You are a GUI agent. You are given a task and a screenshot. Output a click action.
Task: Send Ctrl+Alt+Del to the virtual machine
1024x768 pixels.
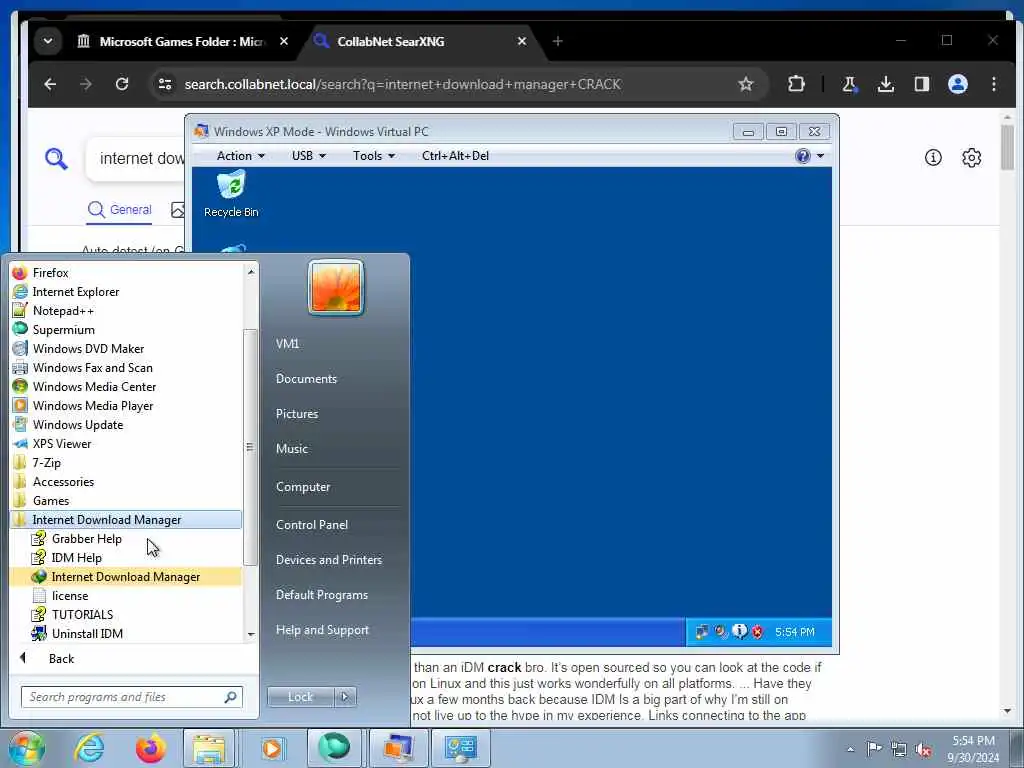455,156
